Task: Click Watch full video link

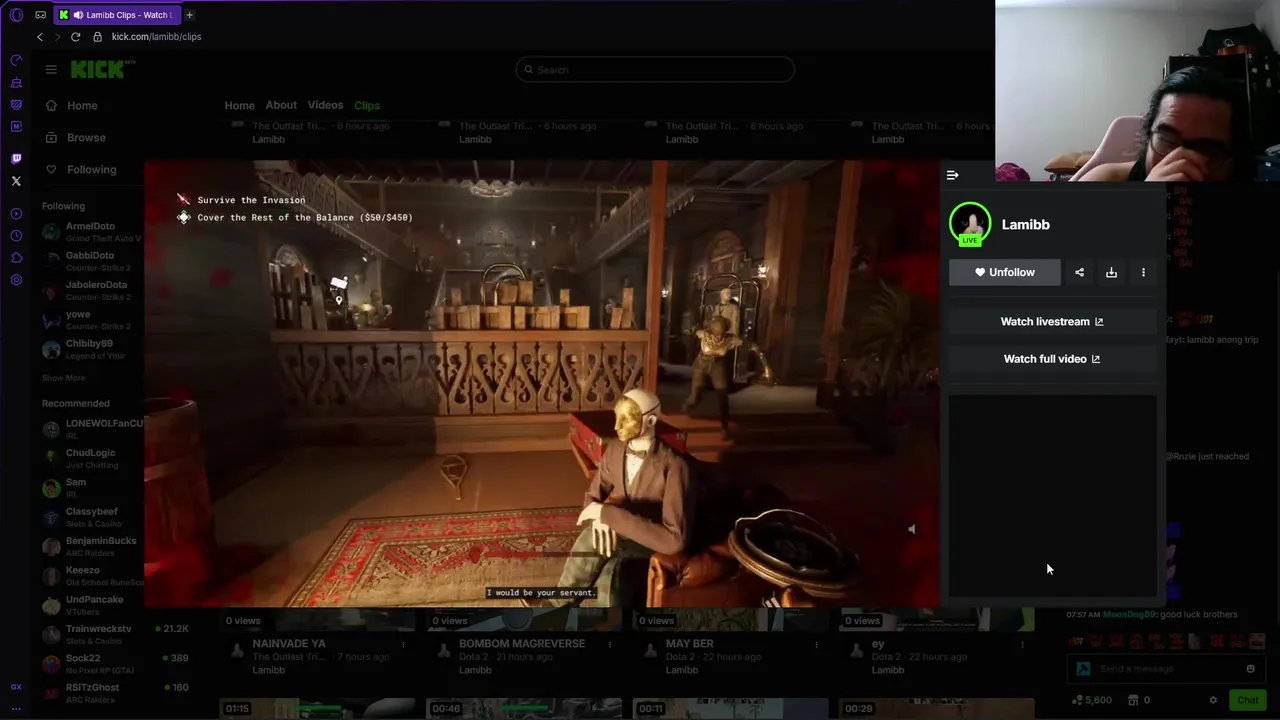Action: coord(1052,358)
